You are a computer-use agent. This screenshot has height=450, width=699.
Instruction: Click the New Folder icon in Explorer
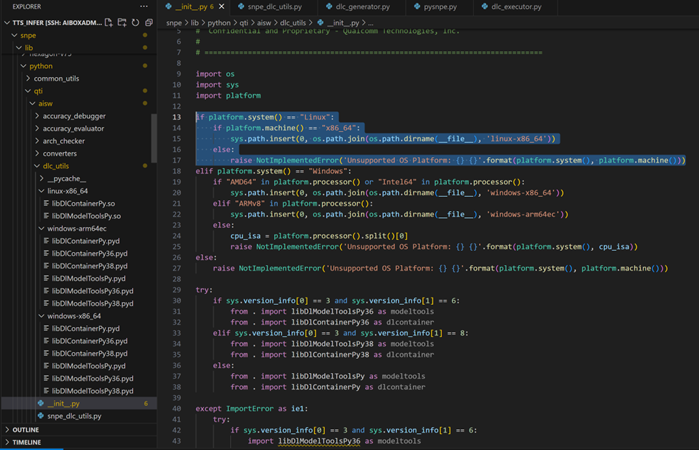click(121, 21)
